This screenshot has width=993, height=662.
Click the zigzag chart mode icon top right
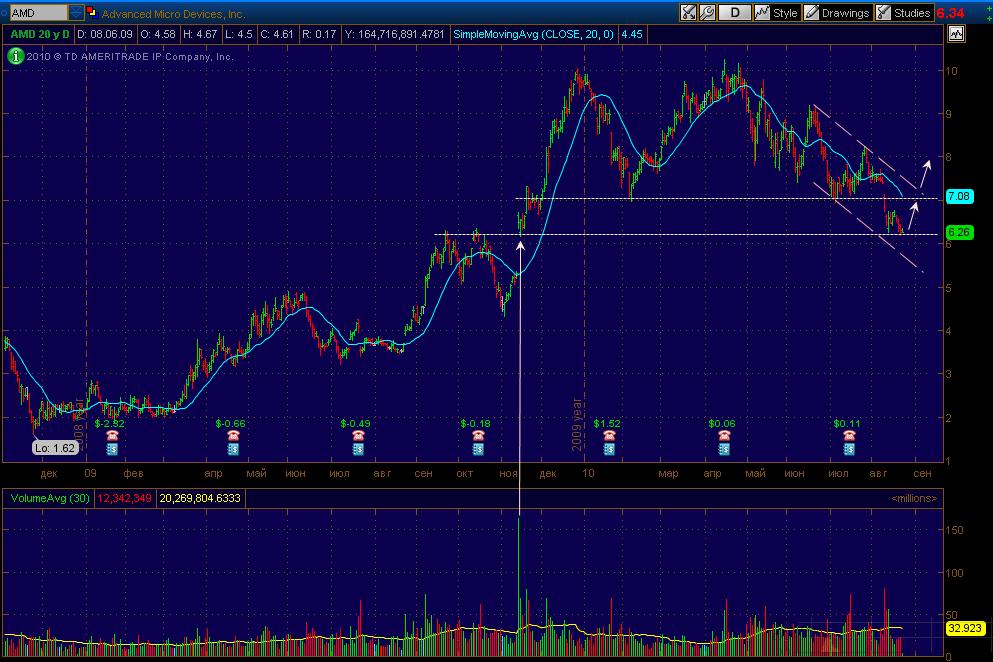point(956,34)
